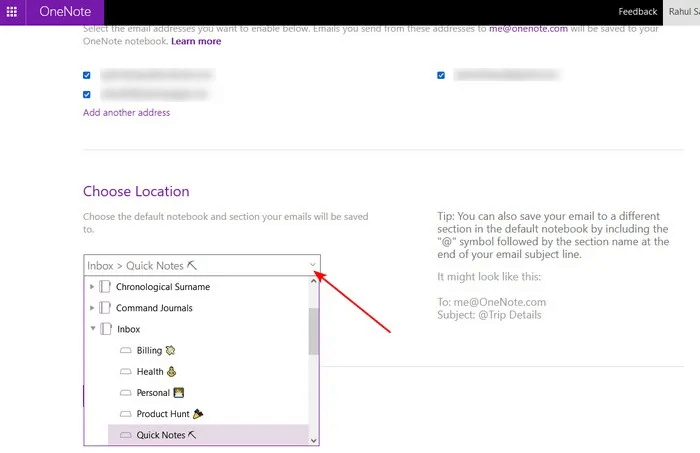
Task: Select the Inbox notebook icon
Action: pyautogui.click(x=106, y=329)
